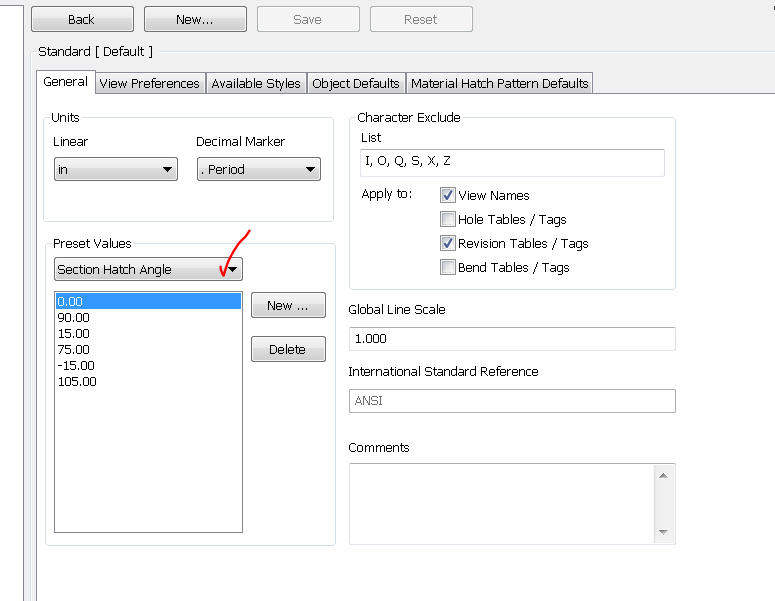Select the Object Defaults tab
This screenshot has width=775, height=601.
coord(356,84)
